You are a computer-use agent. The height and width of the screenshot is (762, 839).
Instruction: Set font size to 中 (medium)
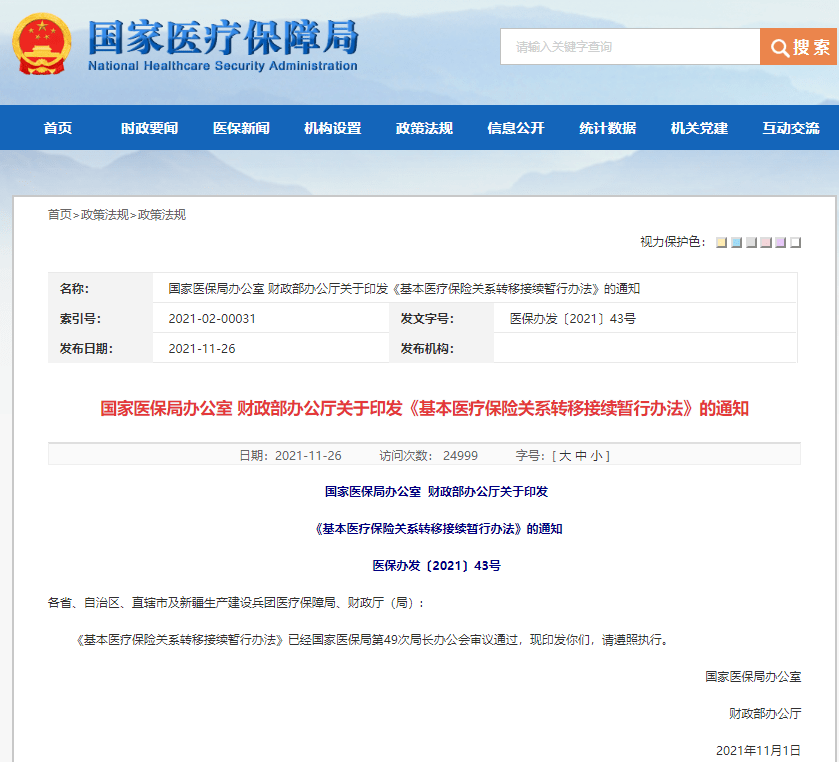(581, 456)
